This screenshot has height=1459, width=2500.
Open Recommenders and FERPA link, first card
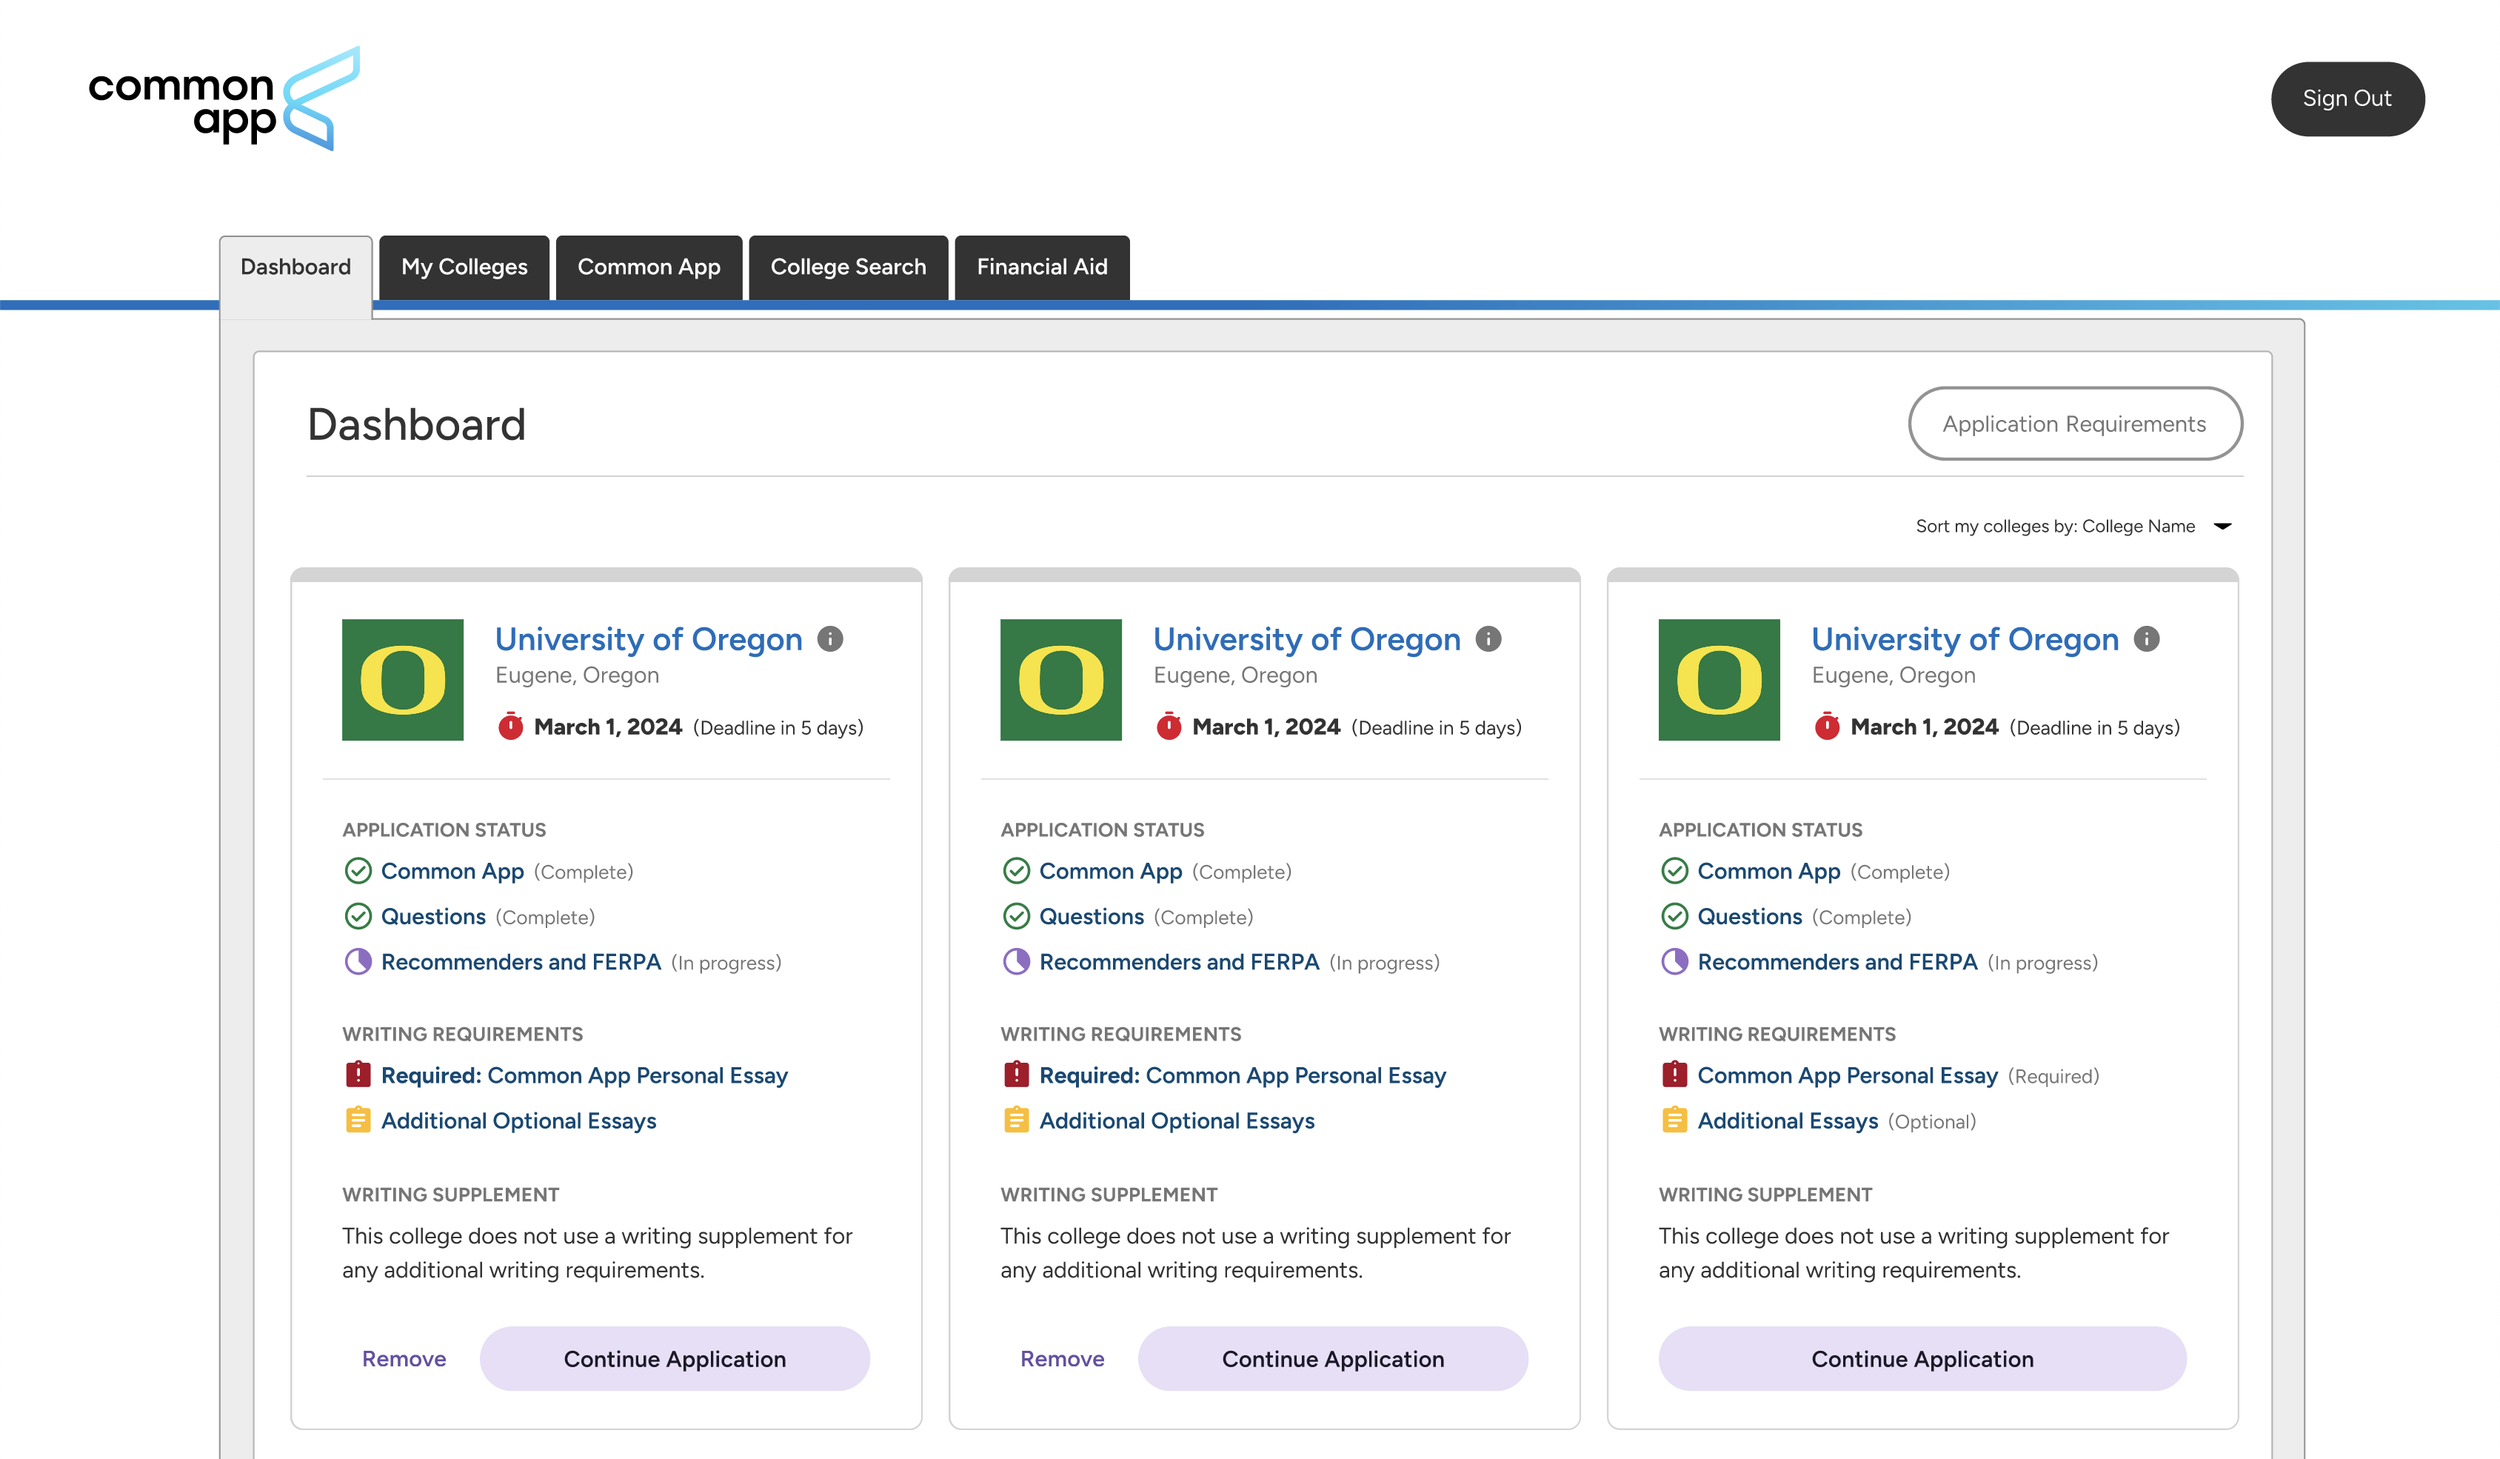(521, 962)
